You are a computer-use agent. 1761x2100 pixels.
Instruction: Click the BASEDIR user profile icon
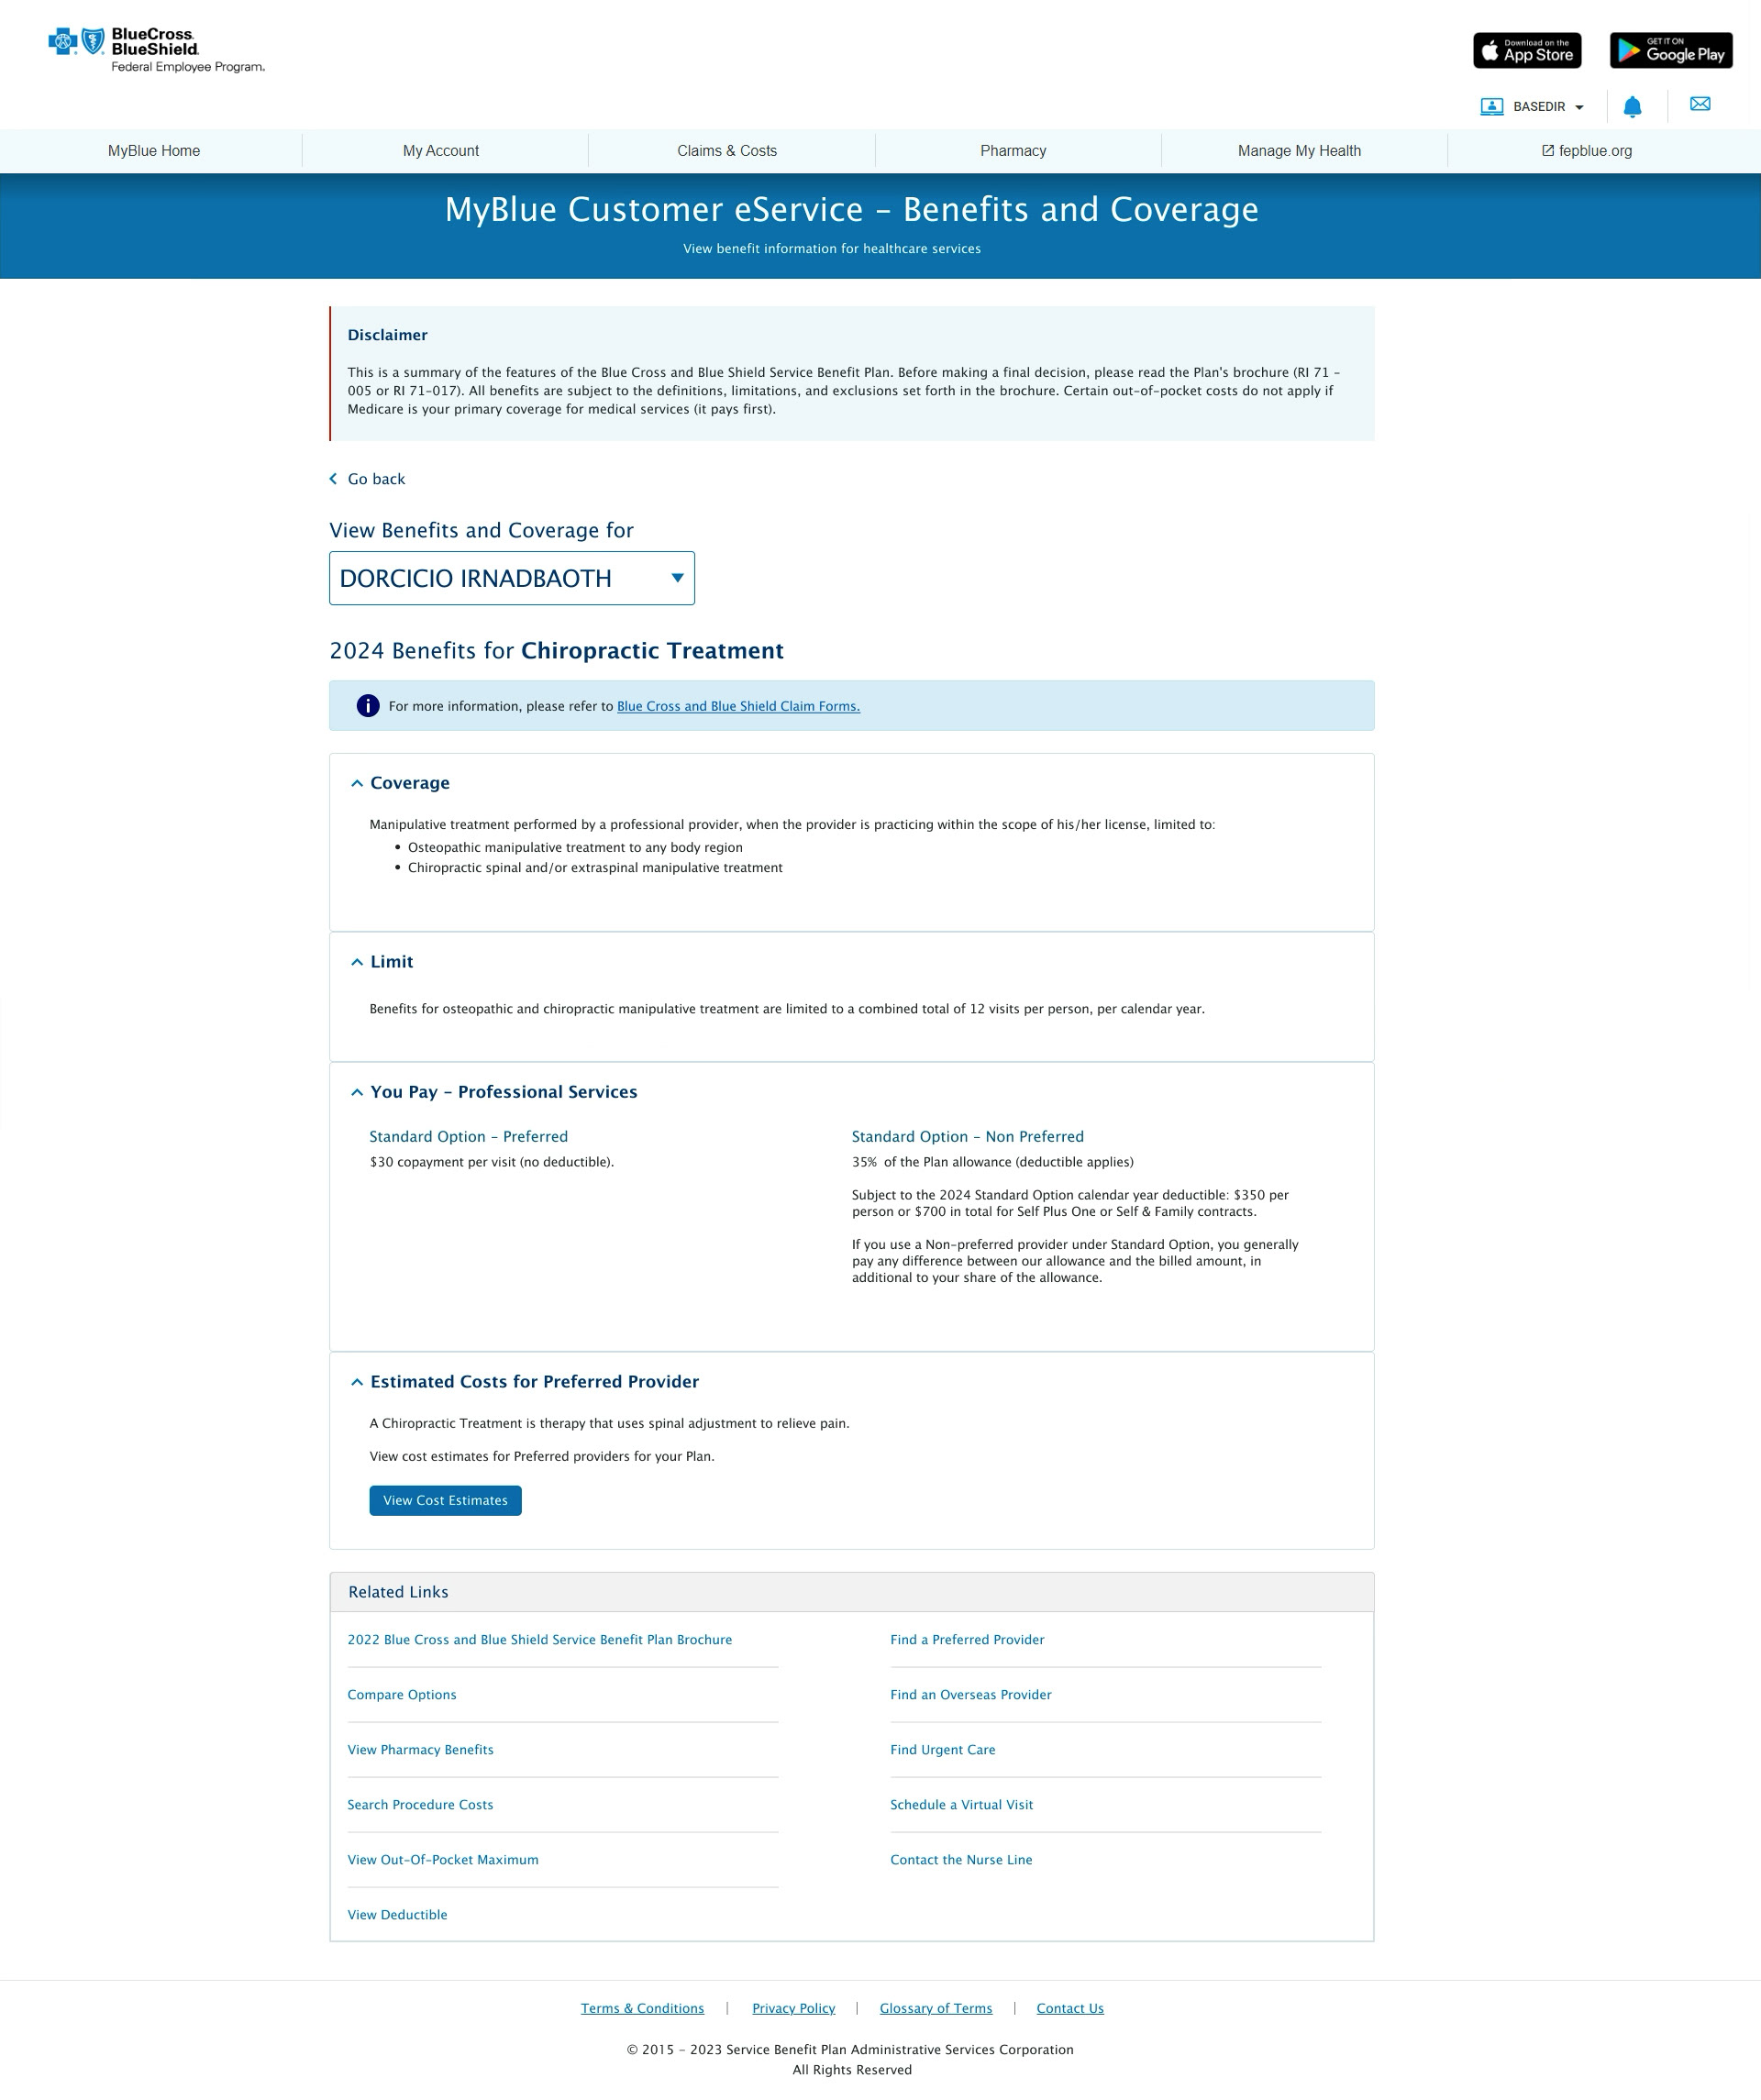(1491, 107)
